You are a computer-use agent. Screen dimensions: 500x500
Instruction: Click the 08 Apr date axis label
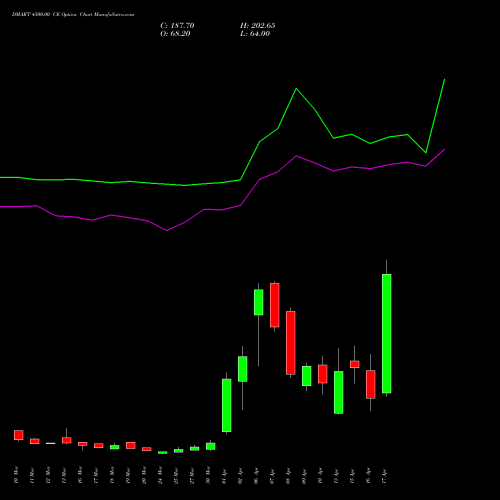pyautogui.click(x=288, y=477)
